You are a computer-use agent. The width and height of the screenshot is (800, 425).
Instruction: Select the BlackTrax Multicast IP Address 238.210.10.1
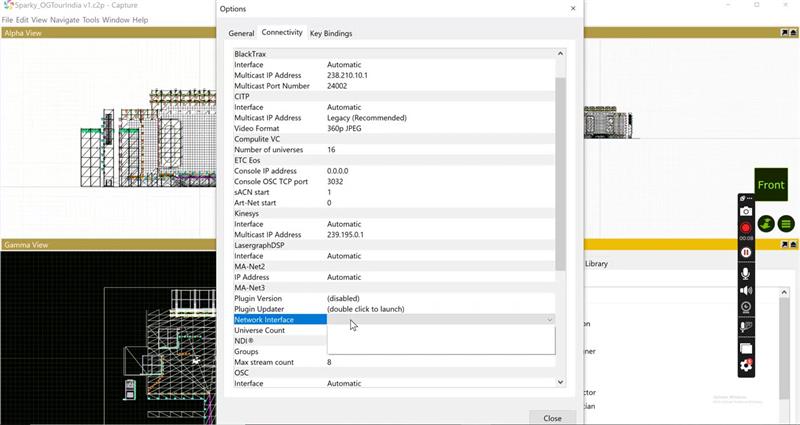click(347, 75)
